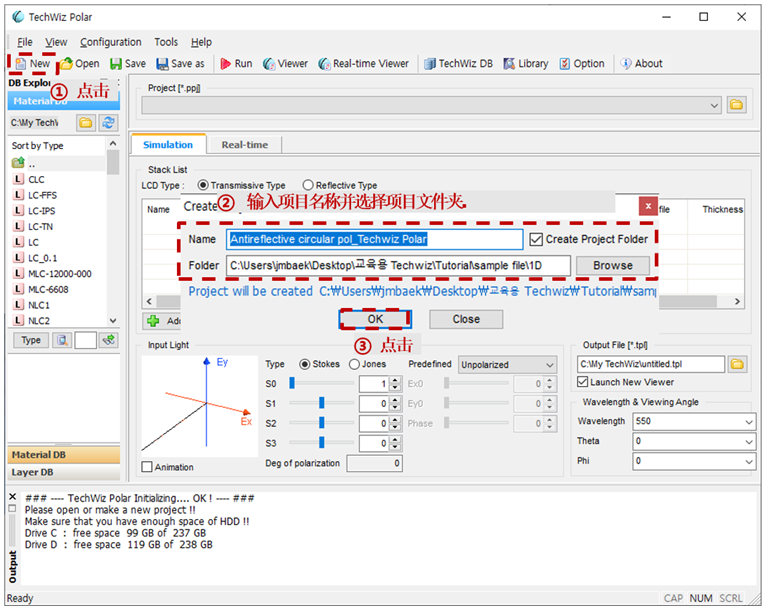
Task: Click the Option toolbar icon
Action: [581, 64]
